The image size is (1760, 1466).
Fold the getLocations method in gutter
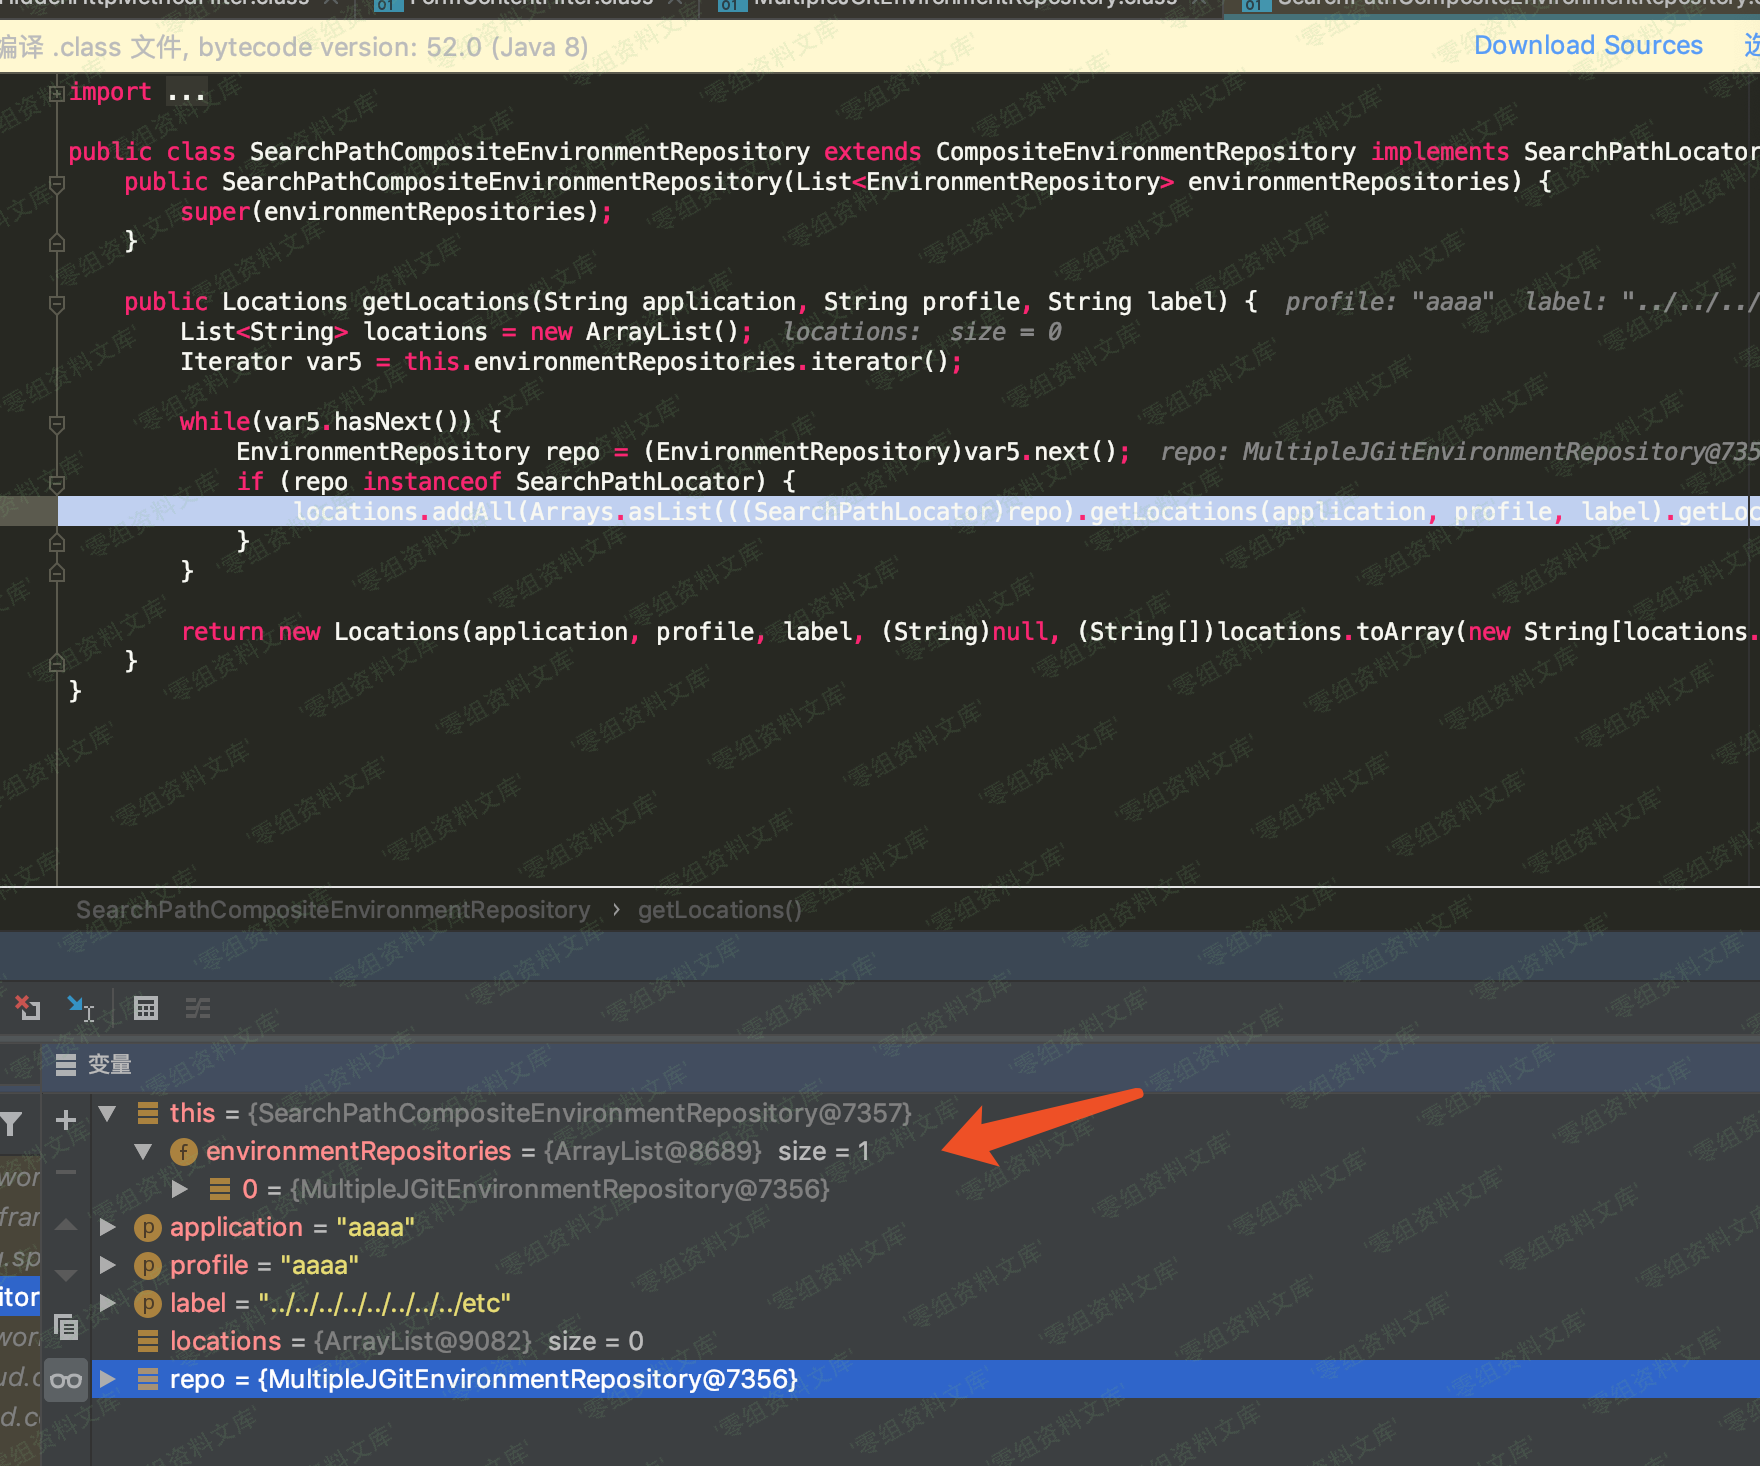pyautogui.click(x=57, y=303)
